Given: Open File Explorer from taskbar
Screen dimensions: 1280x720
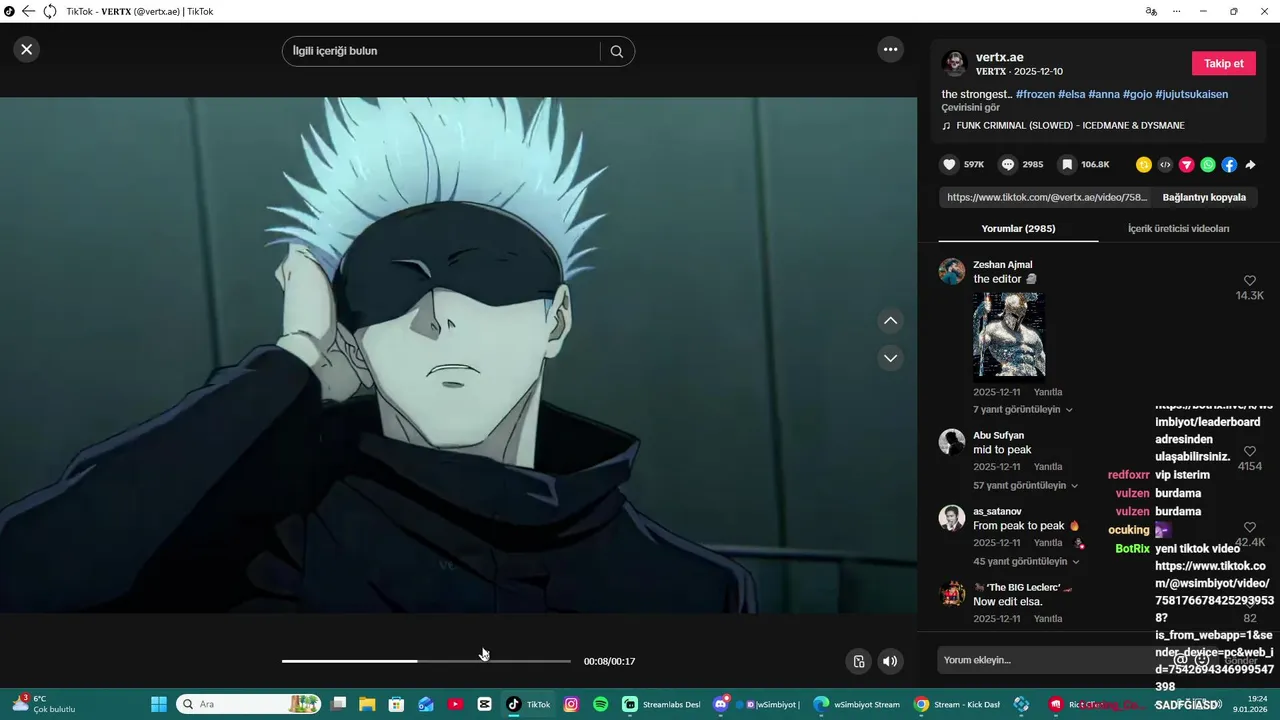Looking at the screenshot, I should click(367, 704).
